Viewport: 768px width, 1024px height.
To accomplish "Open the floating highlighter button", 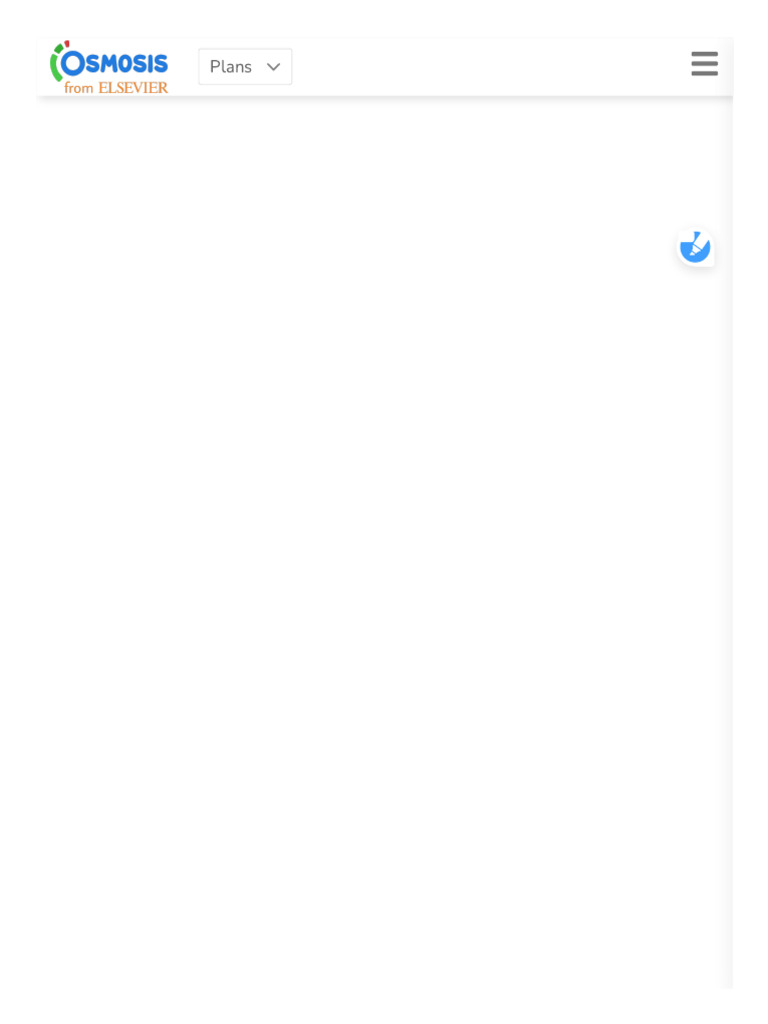I will (x=696, y=248).
